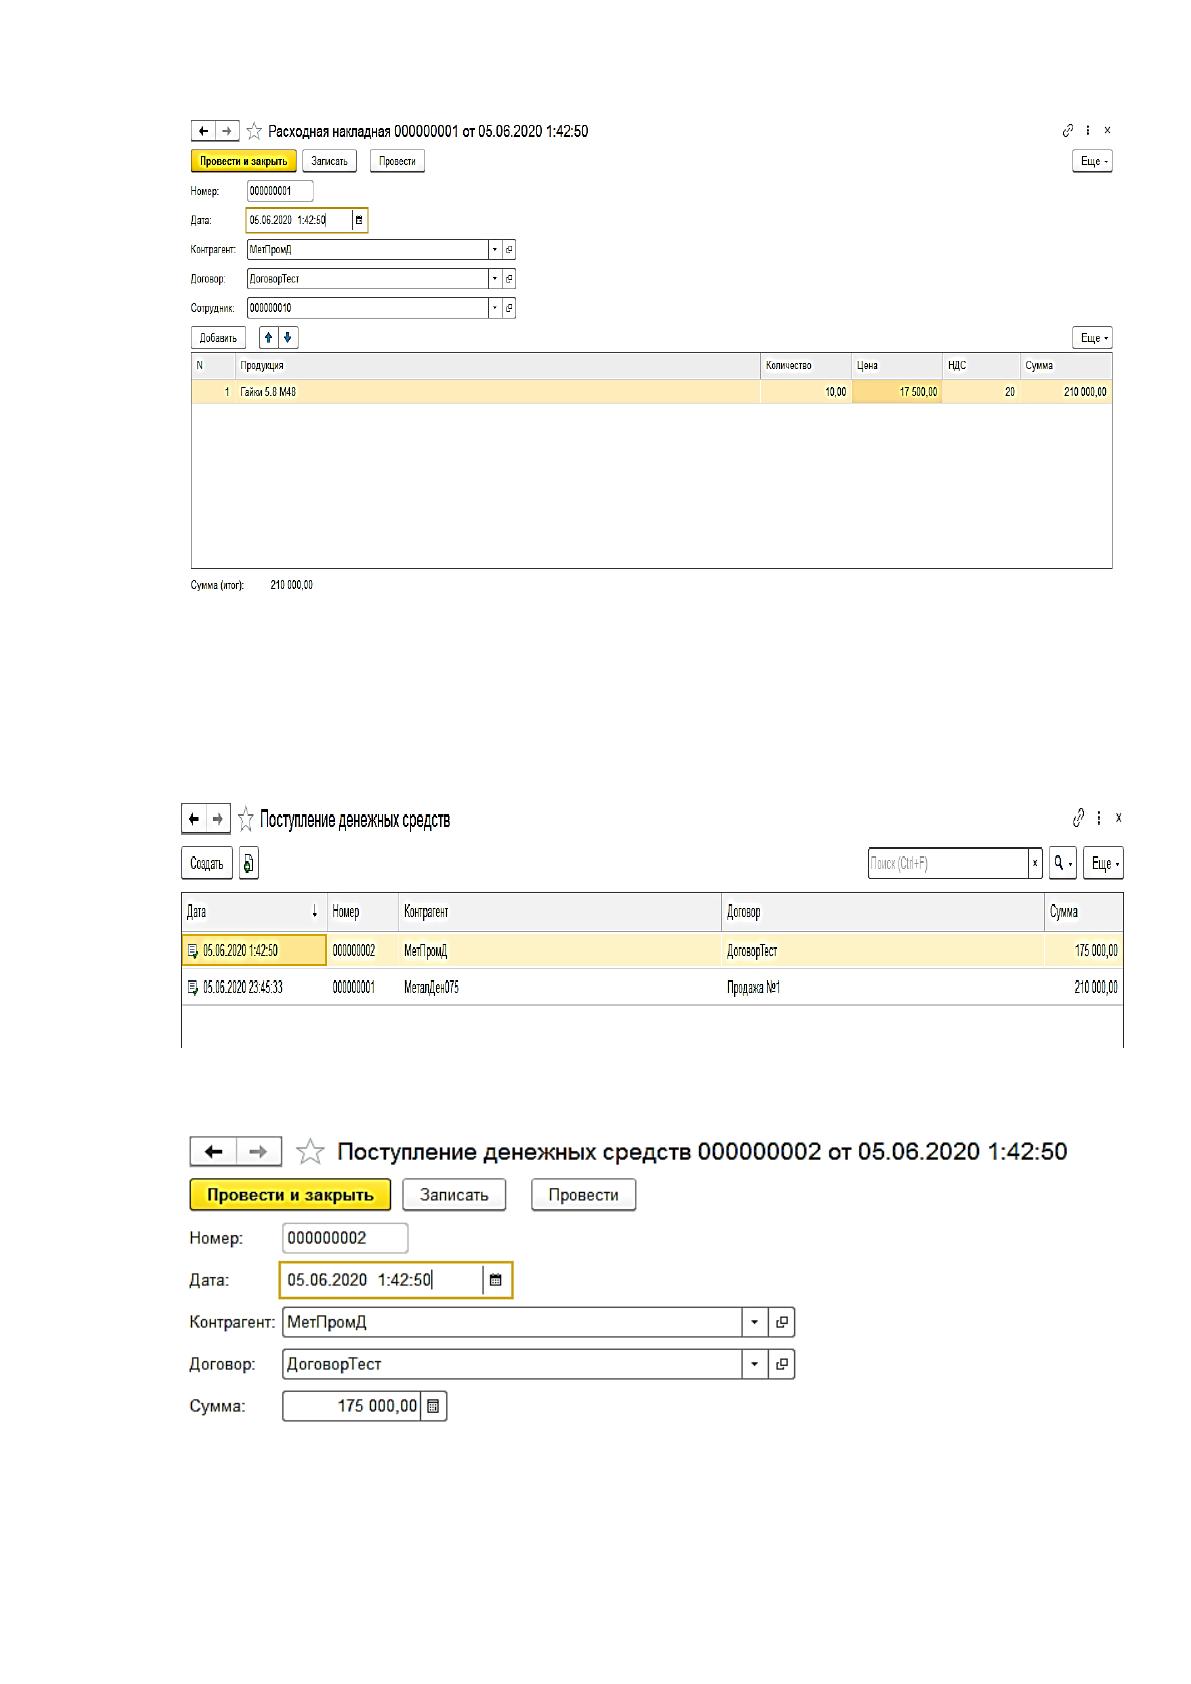
Task: Click Создать in the Поступление денежных средств list
Action: 207,863
